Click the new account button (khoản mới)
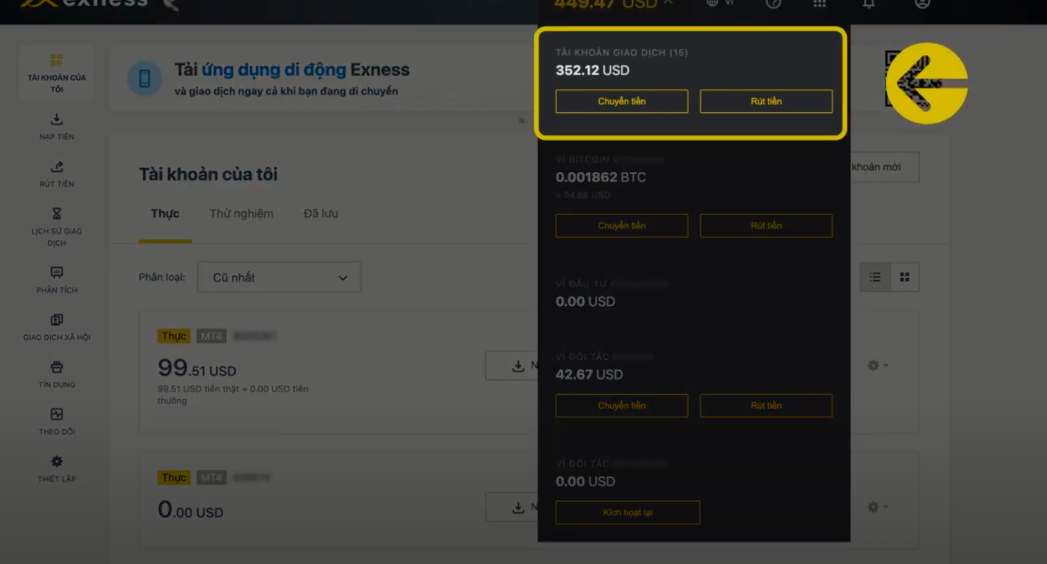Screen dimensions: 1047x564 884,167
